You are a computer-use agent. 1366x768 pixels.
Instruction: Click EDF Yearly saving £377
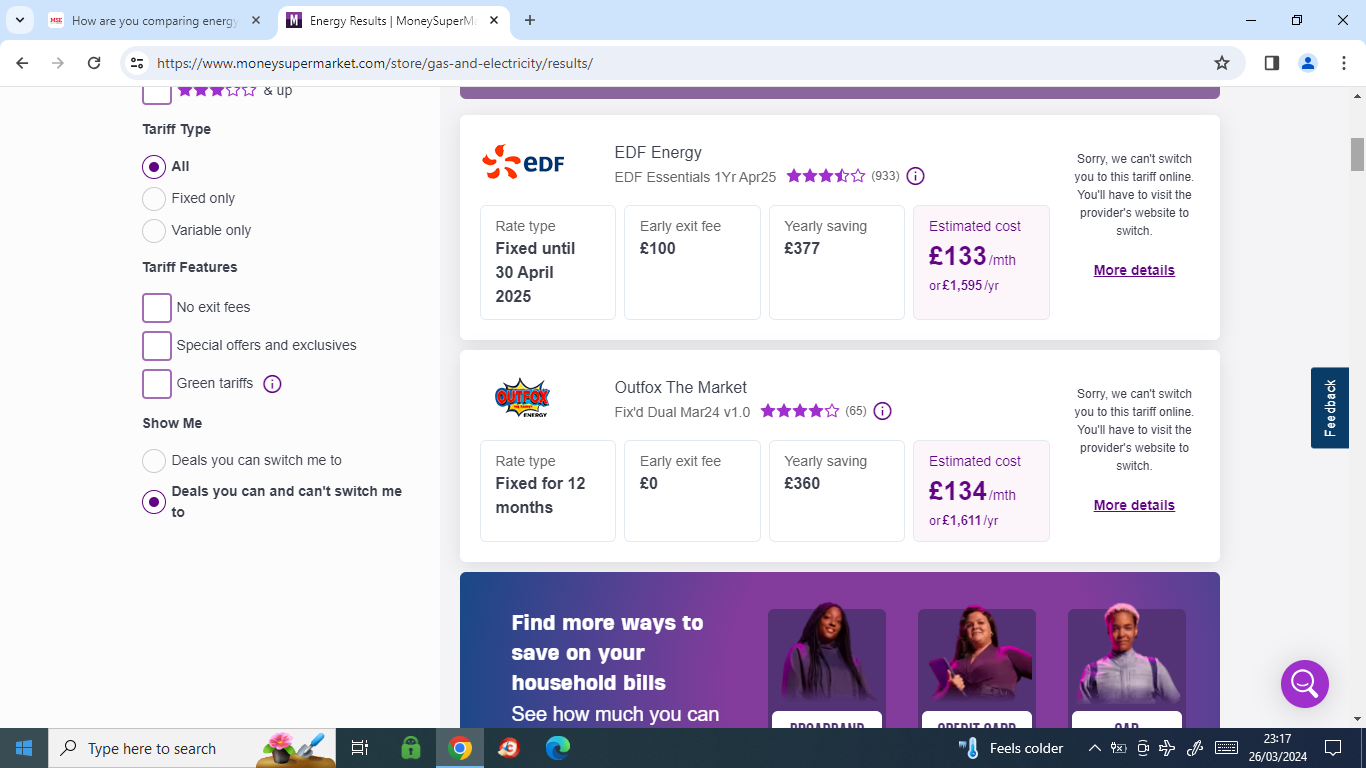pyautogui.click(x=837, y=262)
